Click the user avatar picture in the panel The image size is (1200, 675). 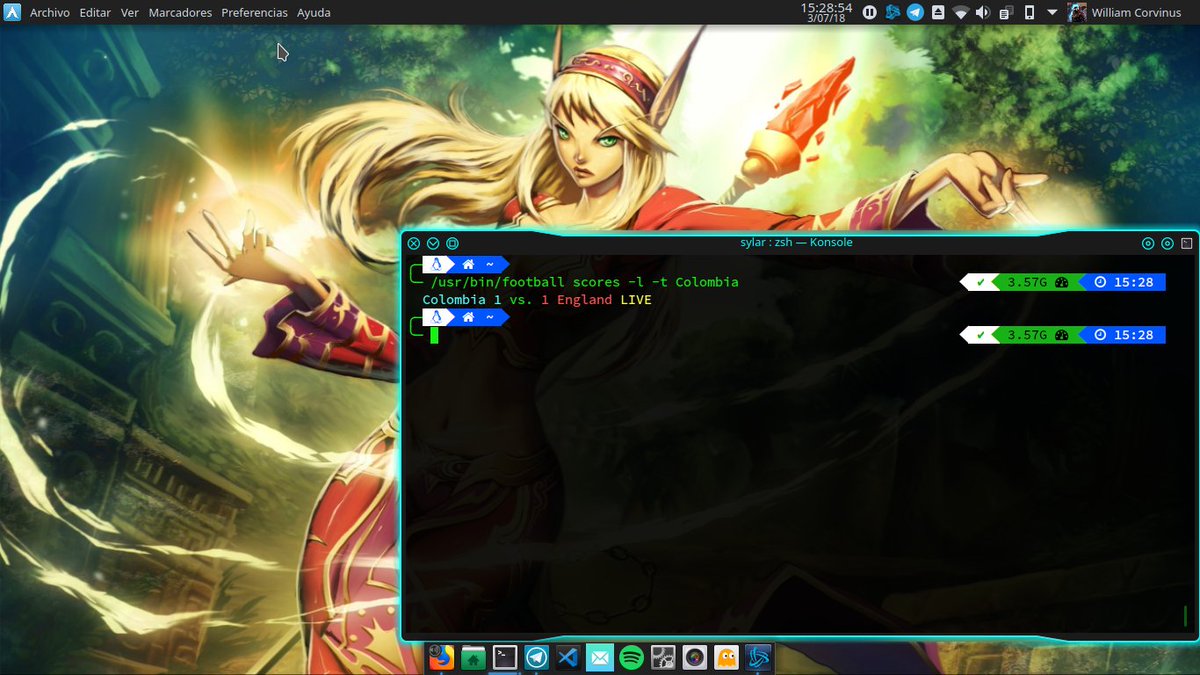tap(1077, 13)
